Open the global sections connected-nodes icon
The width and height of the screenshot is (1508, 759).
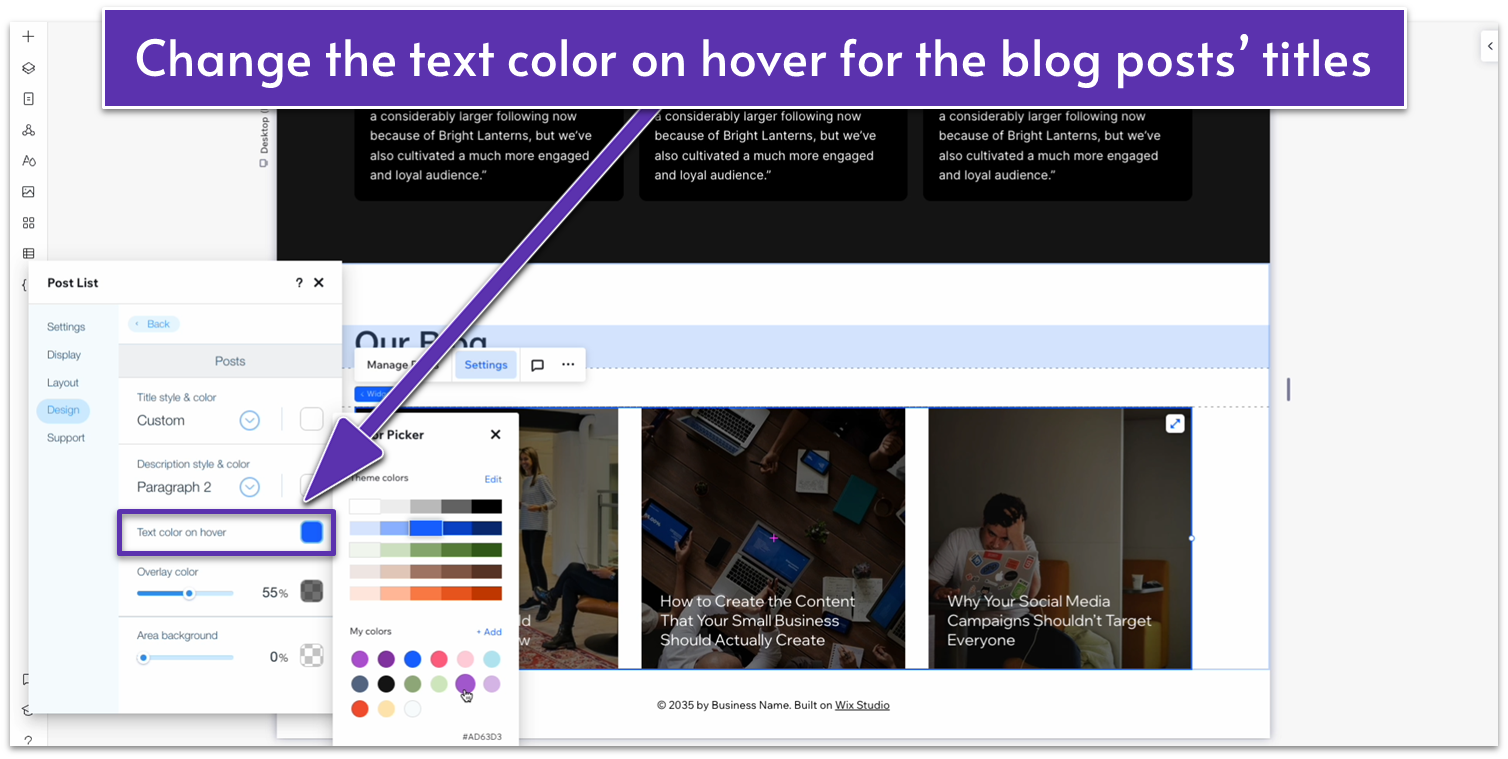point(28,130)
